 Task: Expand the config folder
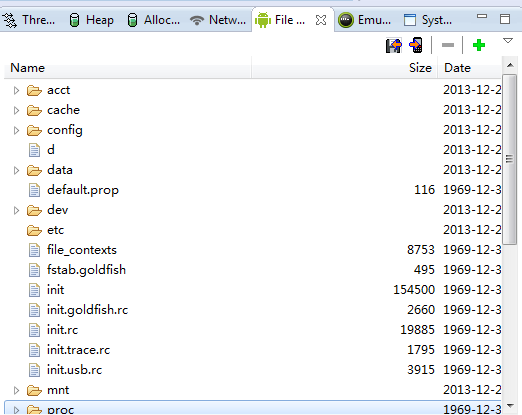point(16,130)
